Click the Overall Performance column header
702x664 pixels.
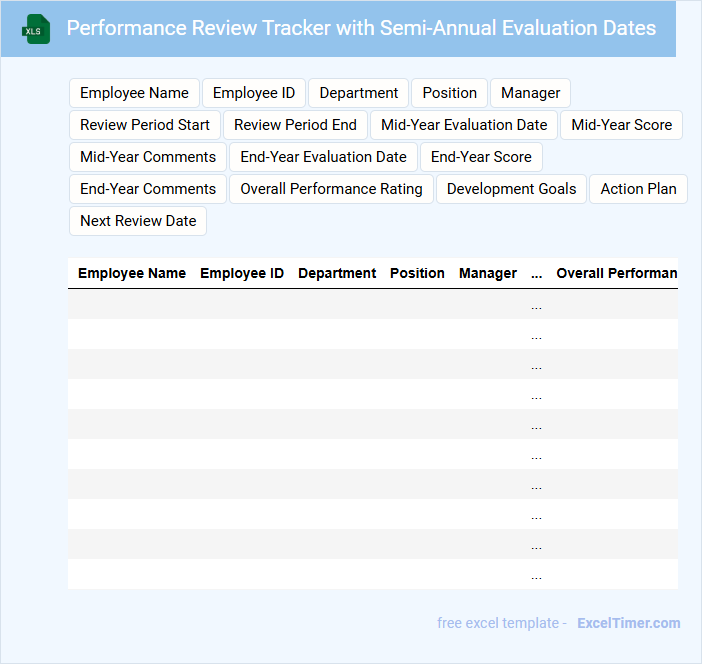[616, 273]
